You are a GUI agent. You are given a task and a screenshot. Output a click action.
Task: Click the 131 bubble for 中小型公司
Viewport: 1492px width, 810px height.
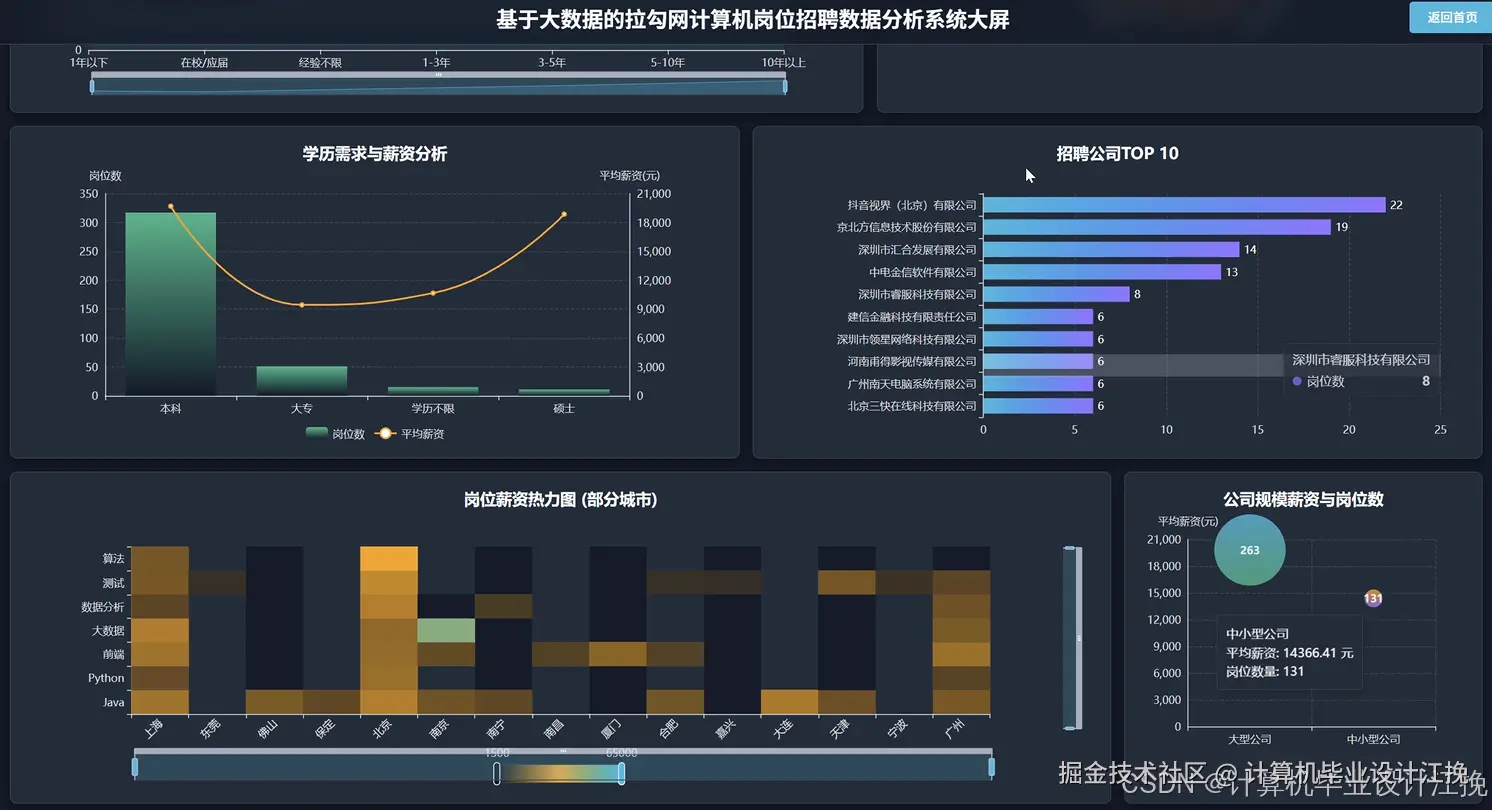(x=1372, y=598)
